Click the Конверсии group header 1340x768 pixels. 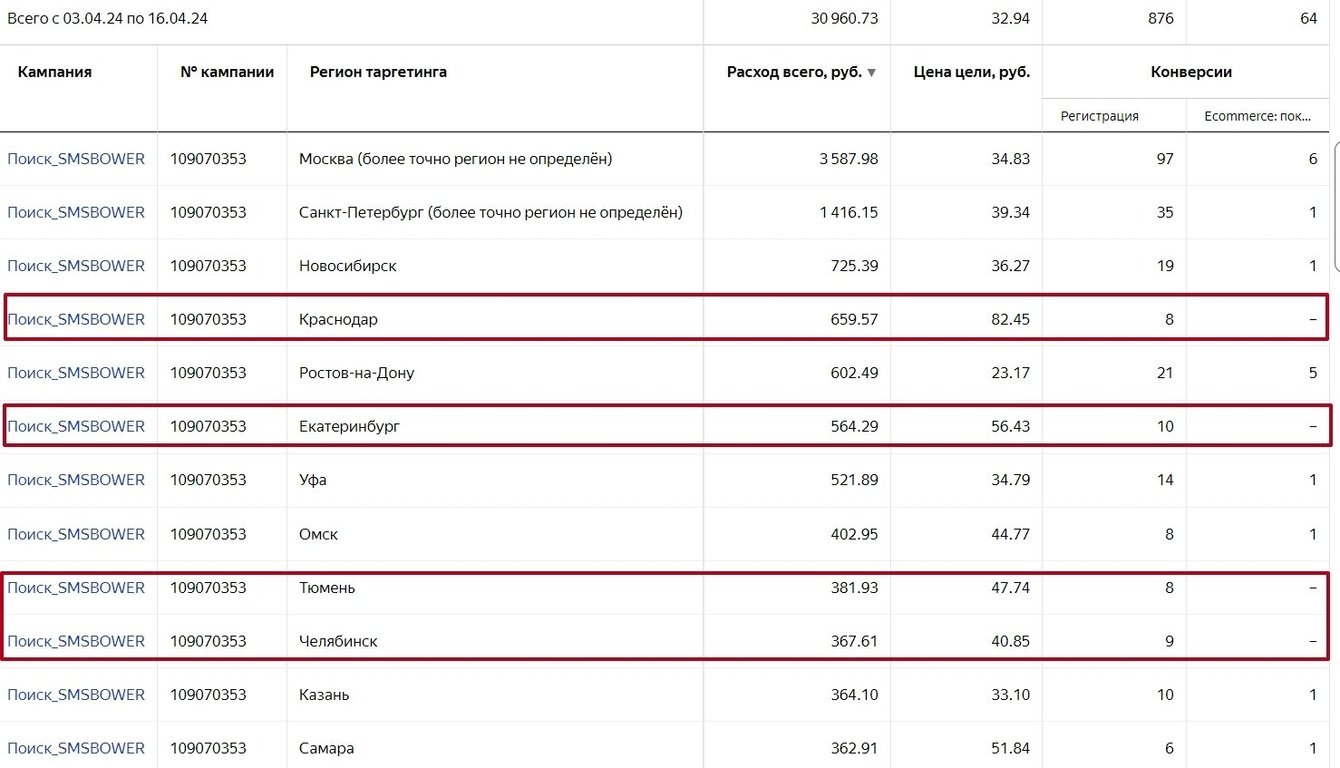pyautogui.click(x=1191, y=72)
